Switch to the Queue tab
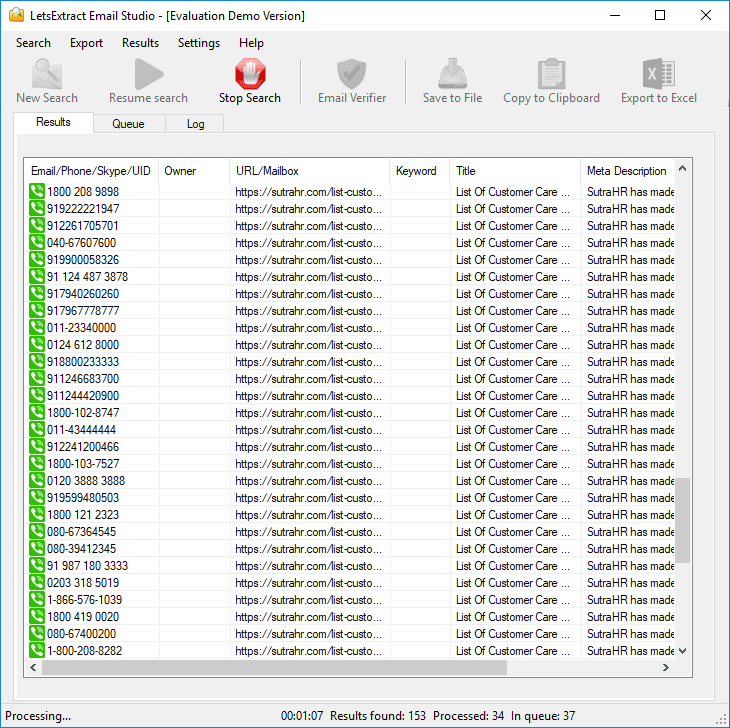730x728 pixels. click(x=128, y=124)
